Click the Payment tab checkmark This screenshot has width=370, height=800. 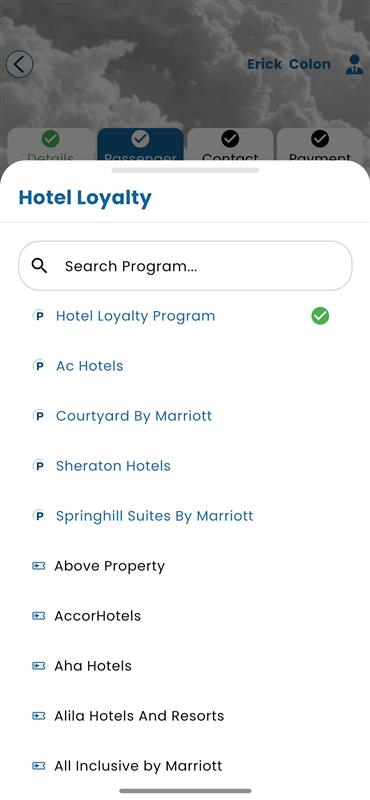coord(320,138)
